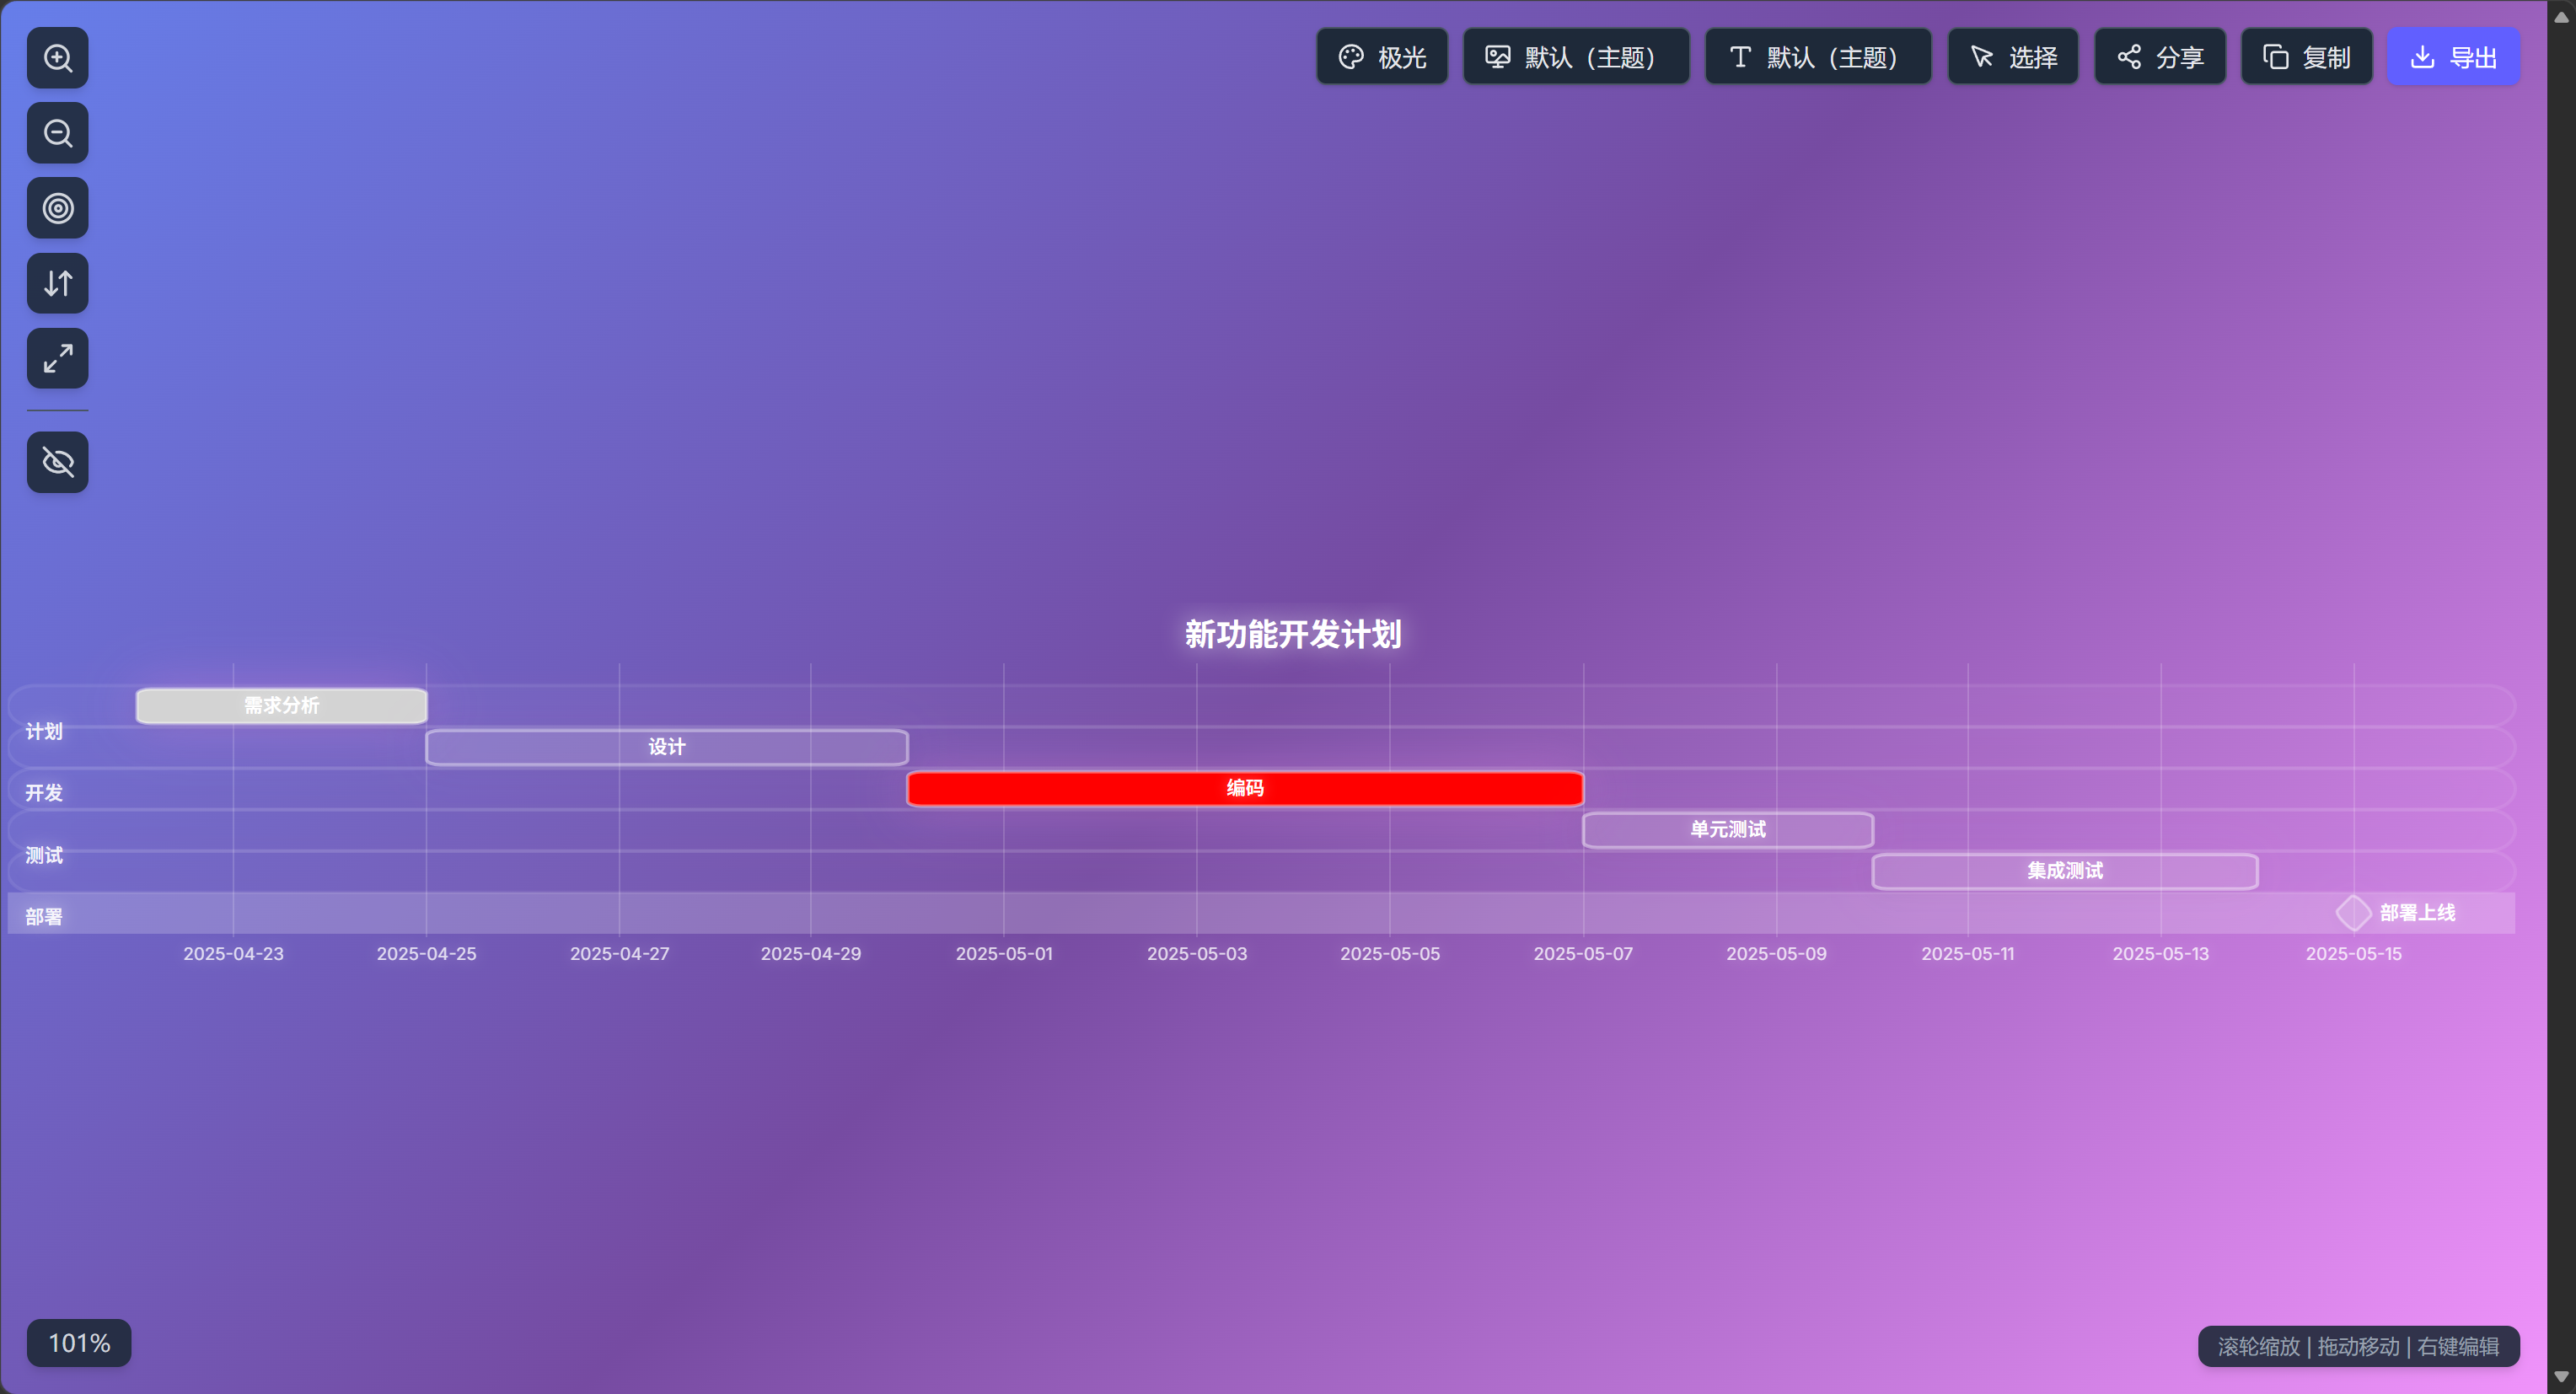Click the zoom in magnifier icon
This screenshot has width=2576, height=1394.
(58, 58)
